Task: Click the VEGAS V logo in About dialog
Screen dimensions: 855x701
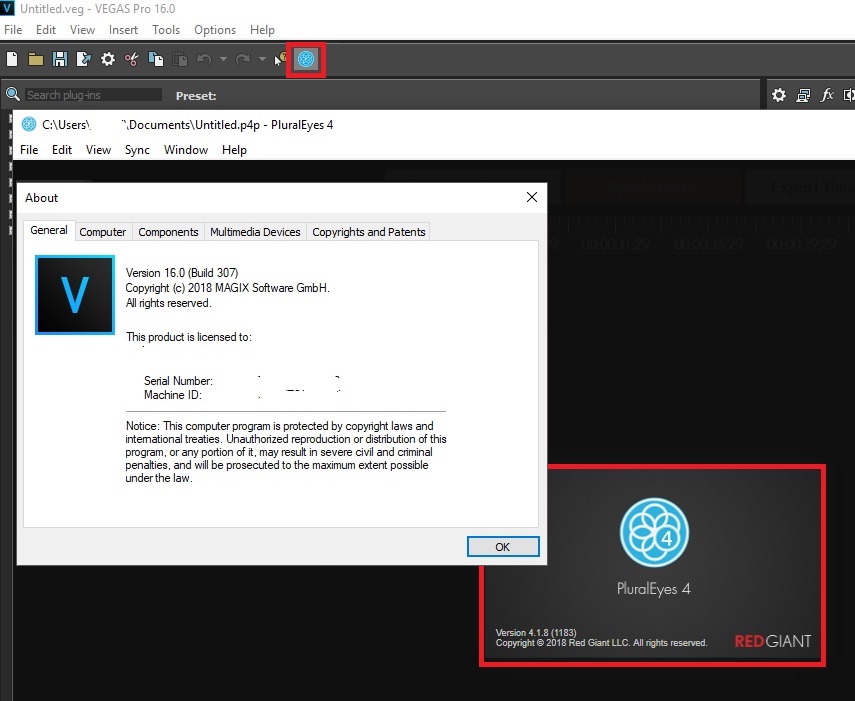Action: (75, 295)
